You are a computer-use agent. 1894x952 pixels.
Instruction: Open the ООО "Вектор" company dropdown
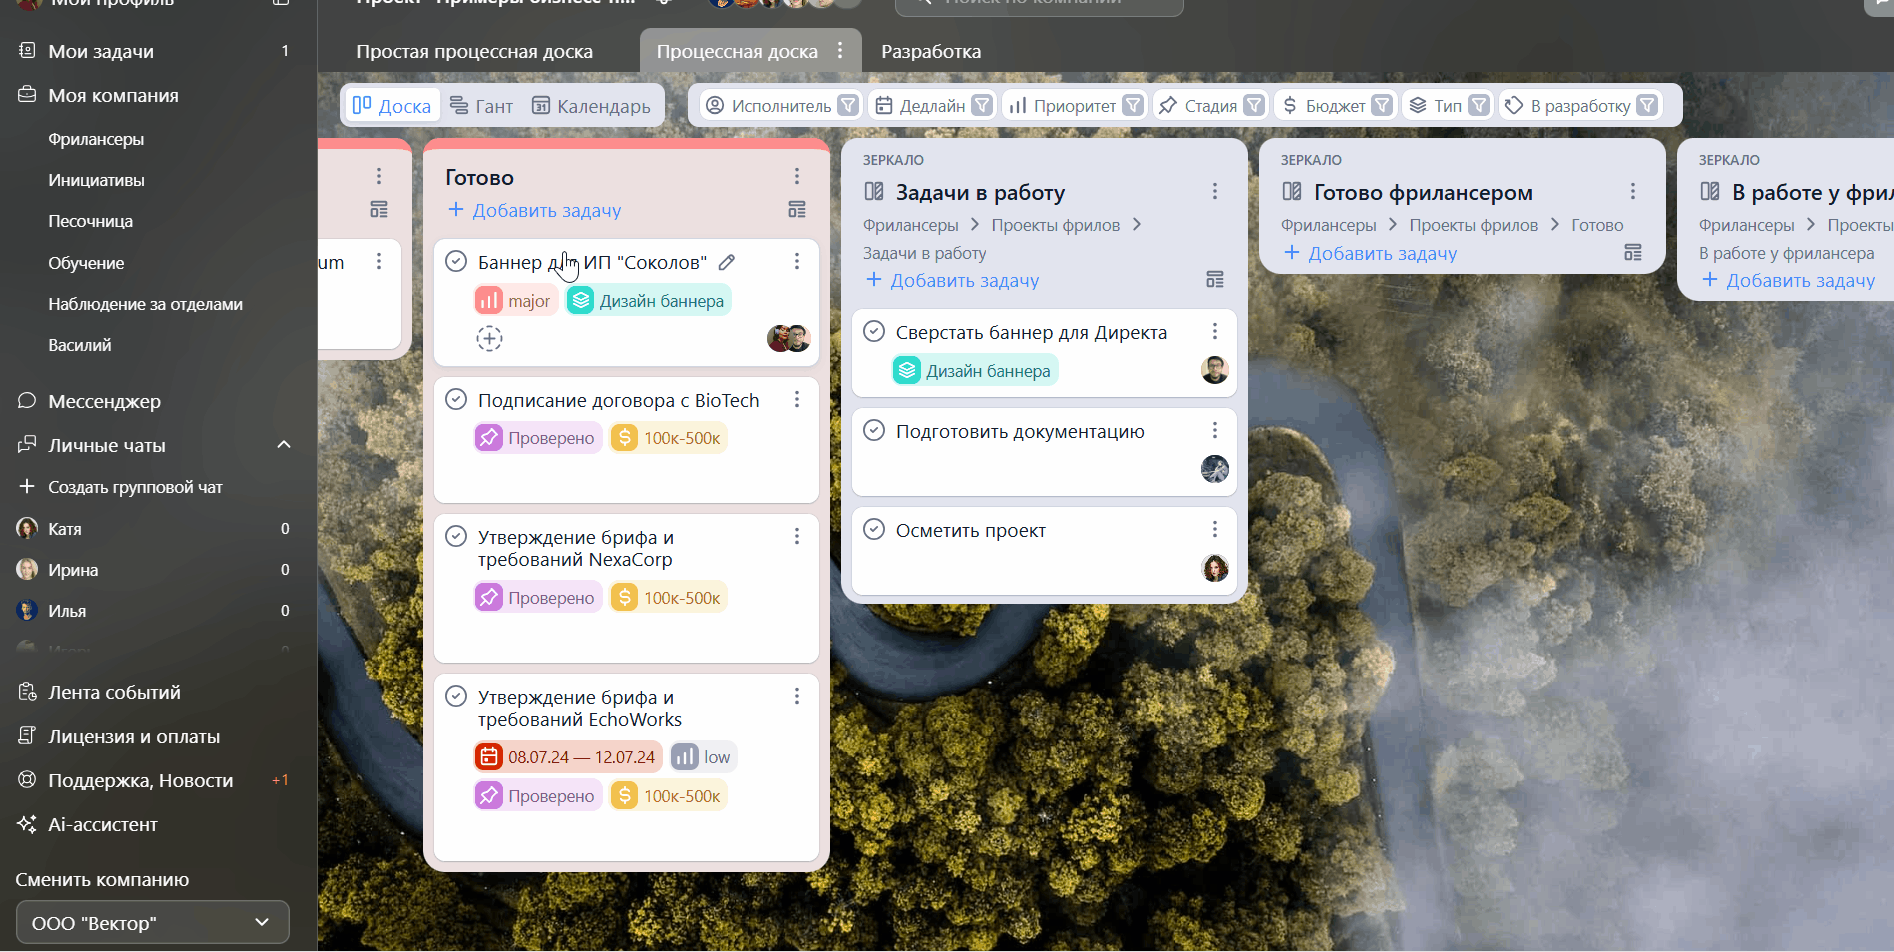(152, 922)
